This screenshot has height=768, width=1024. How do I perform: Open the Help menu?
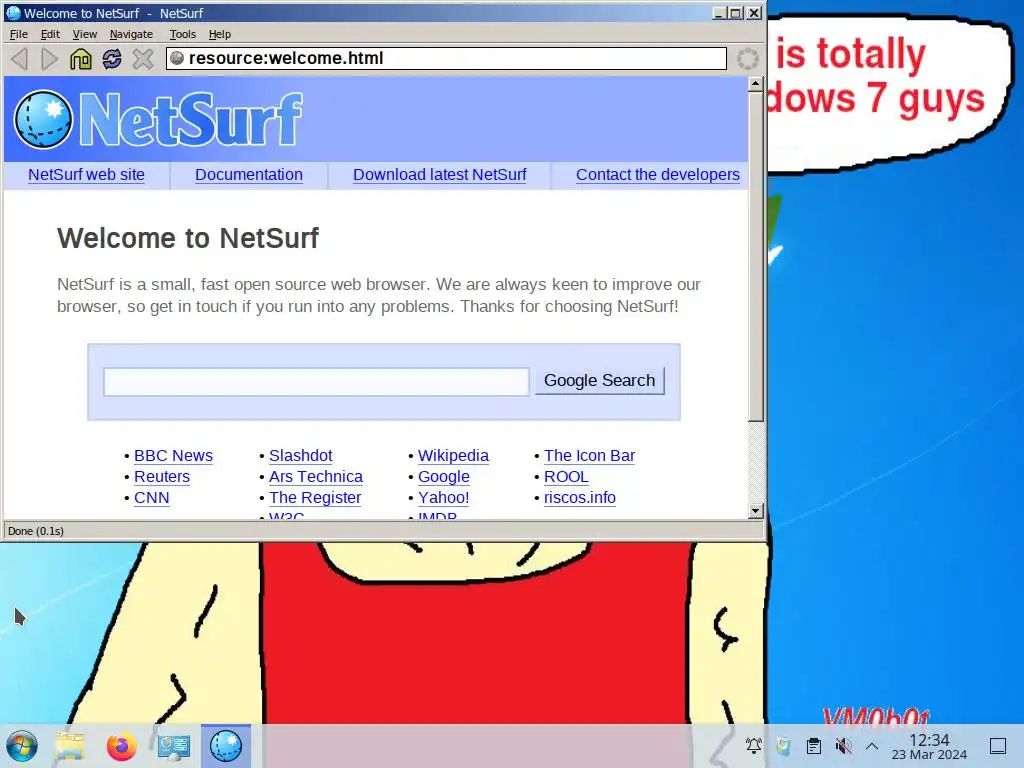click(219, 34)
